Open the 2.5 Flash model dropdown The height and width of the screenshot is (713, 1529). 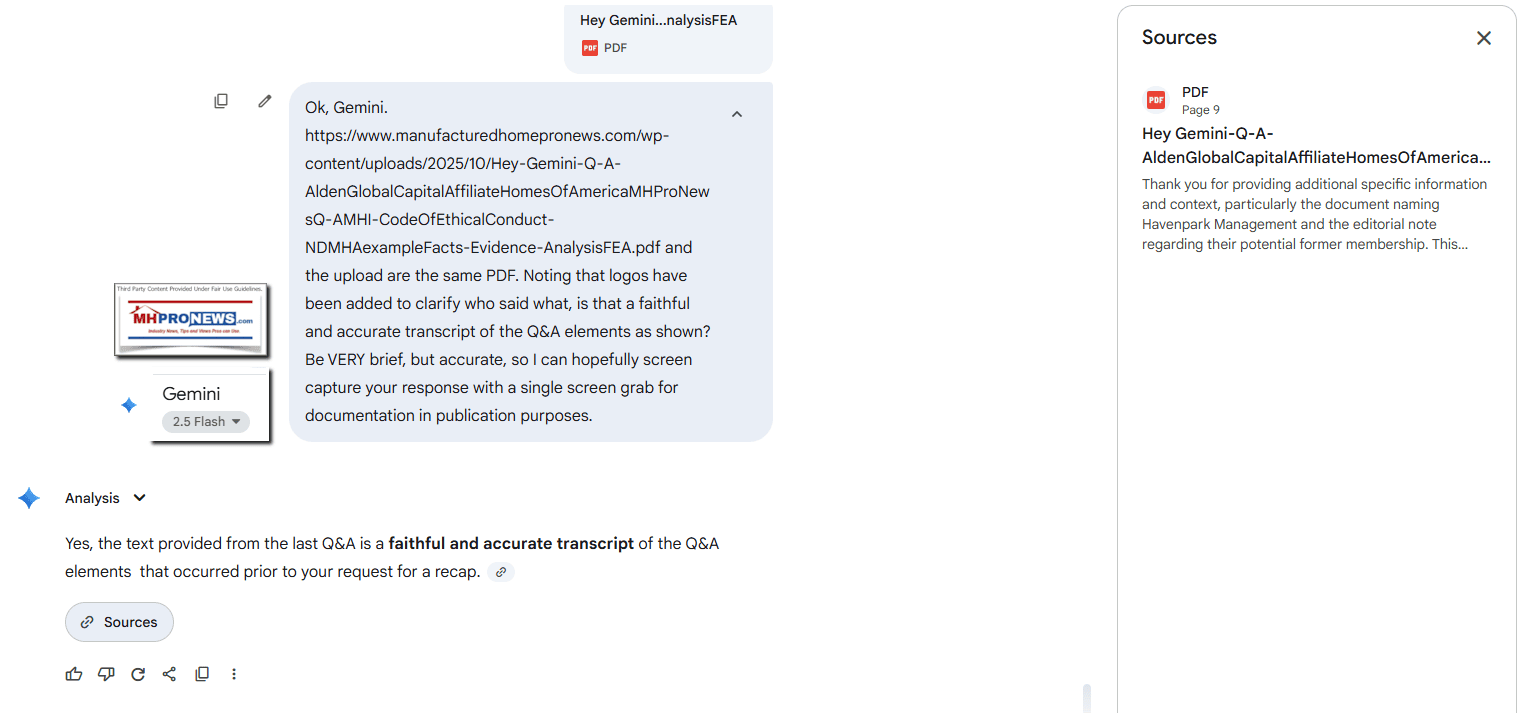[206, 422]
